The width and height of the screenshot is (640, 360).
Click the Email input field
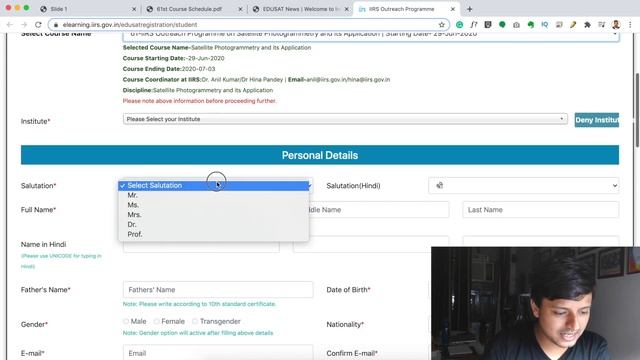point(218,352)
